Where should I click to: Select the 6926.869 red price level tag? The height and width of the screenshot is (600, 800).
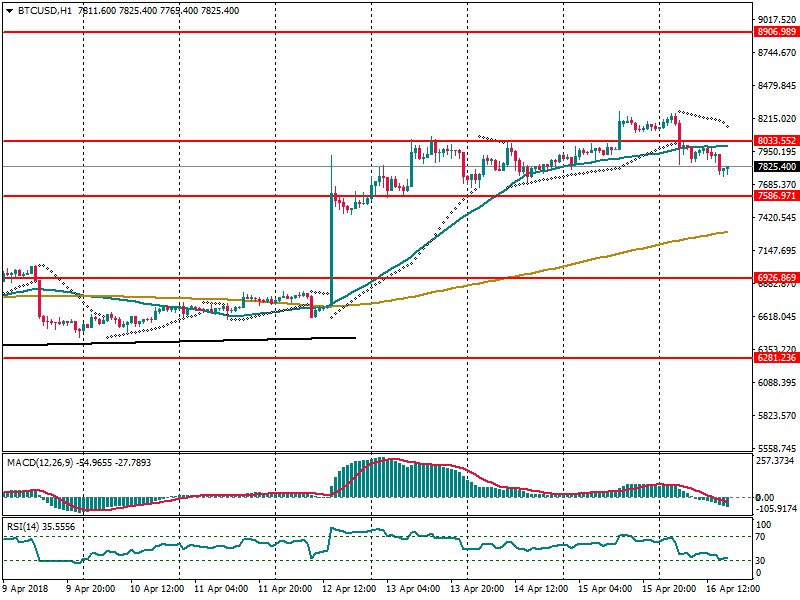click(x=776, y=278)
